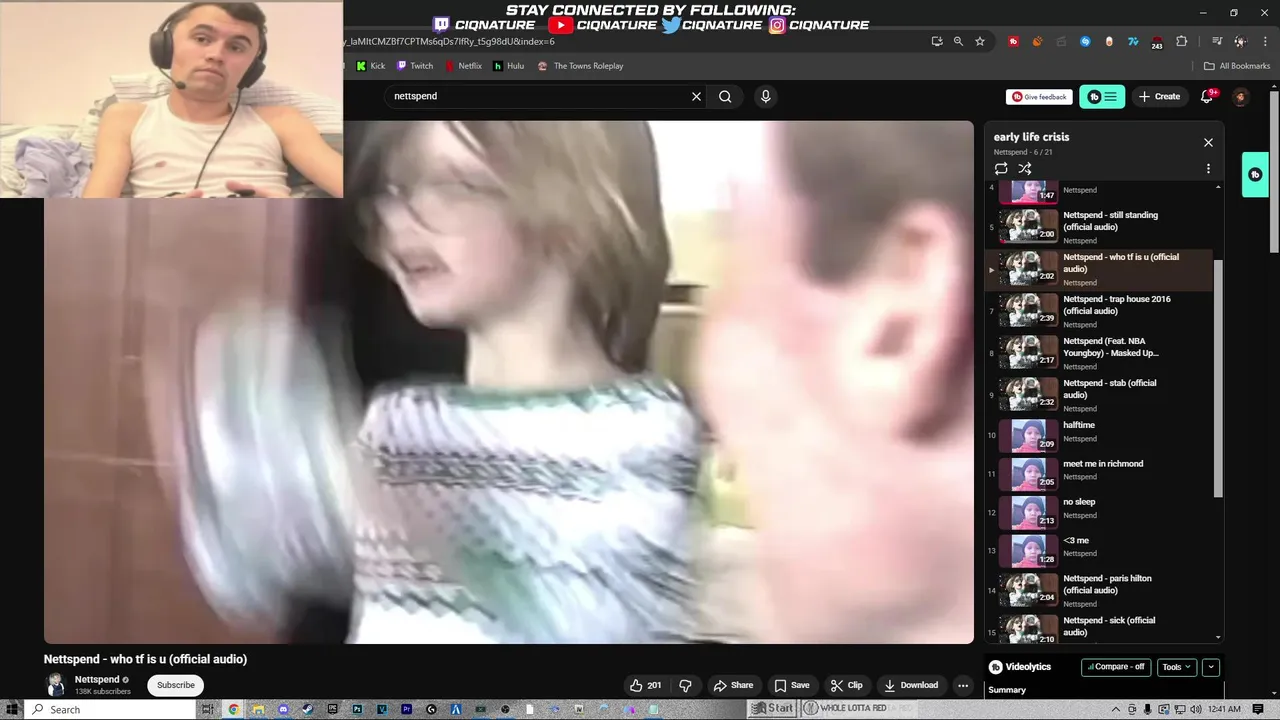Dislike the video
Screen dimensions: 1280x720
click(x=685, y=685)
